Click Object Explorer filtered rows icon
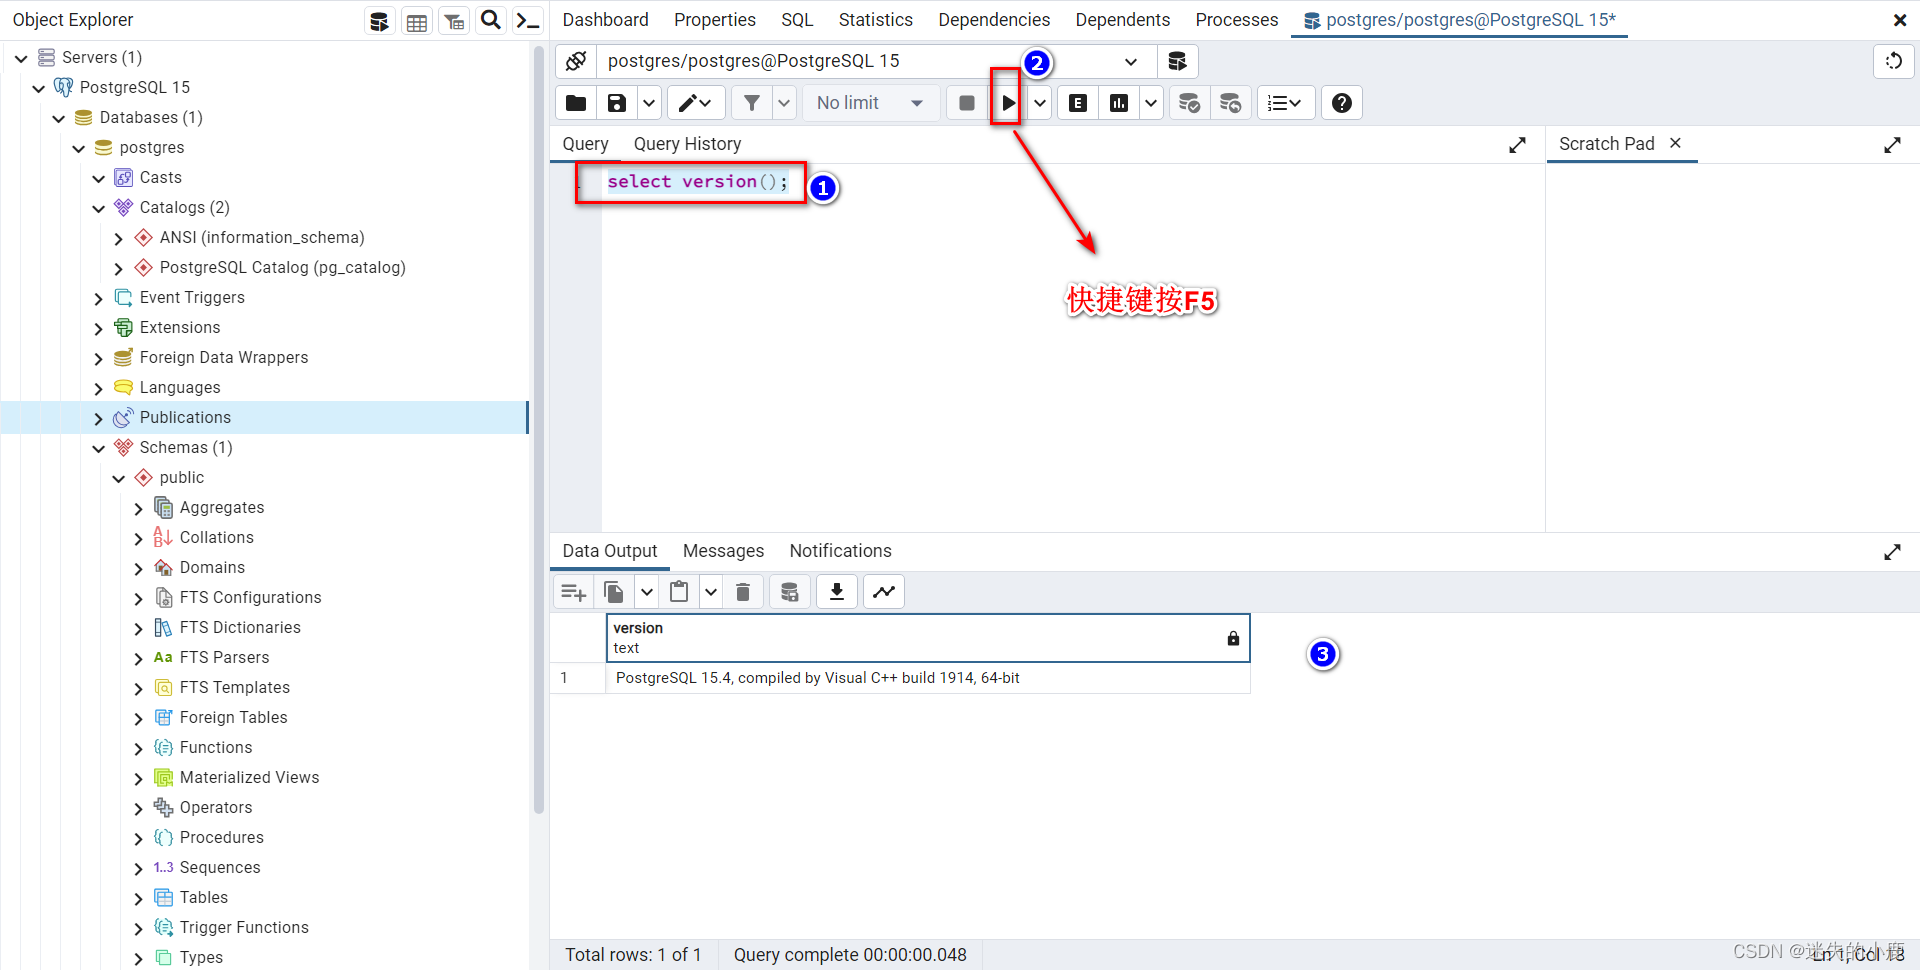Image resolution: width=1920 pixels, height=970 pixels. coord(454,21)
